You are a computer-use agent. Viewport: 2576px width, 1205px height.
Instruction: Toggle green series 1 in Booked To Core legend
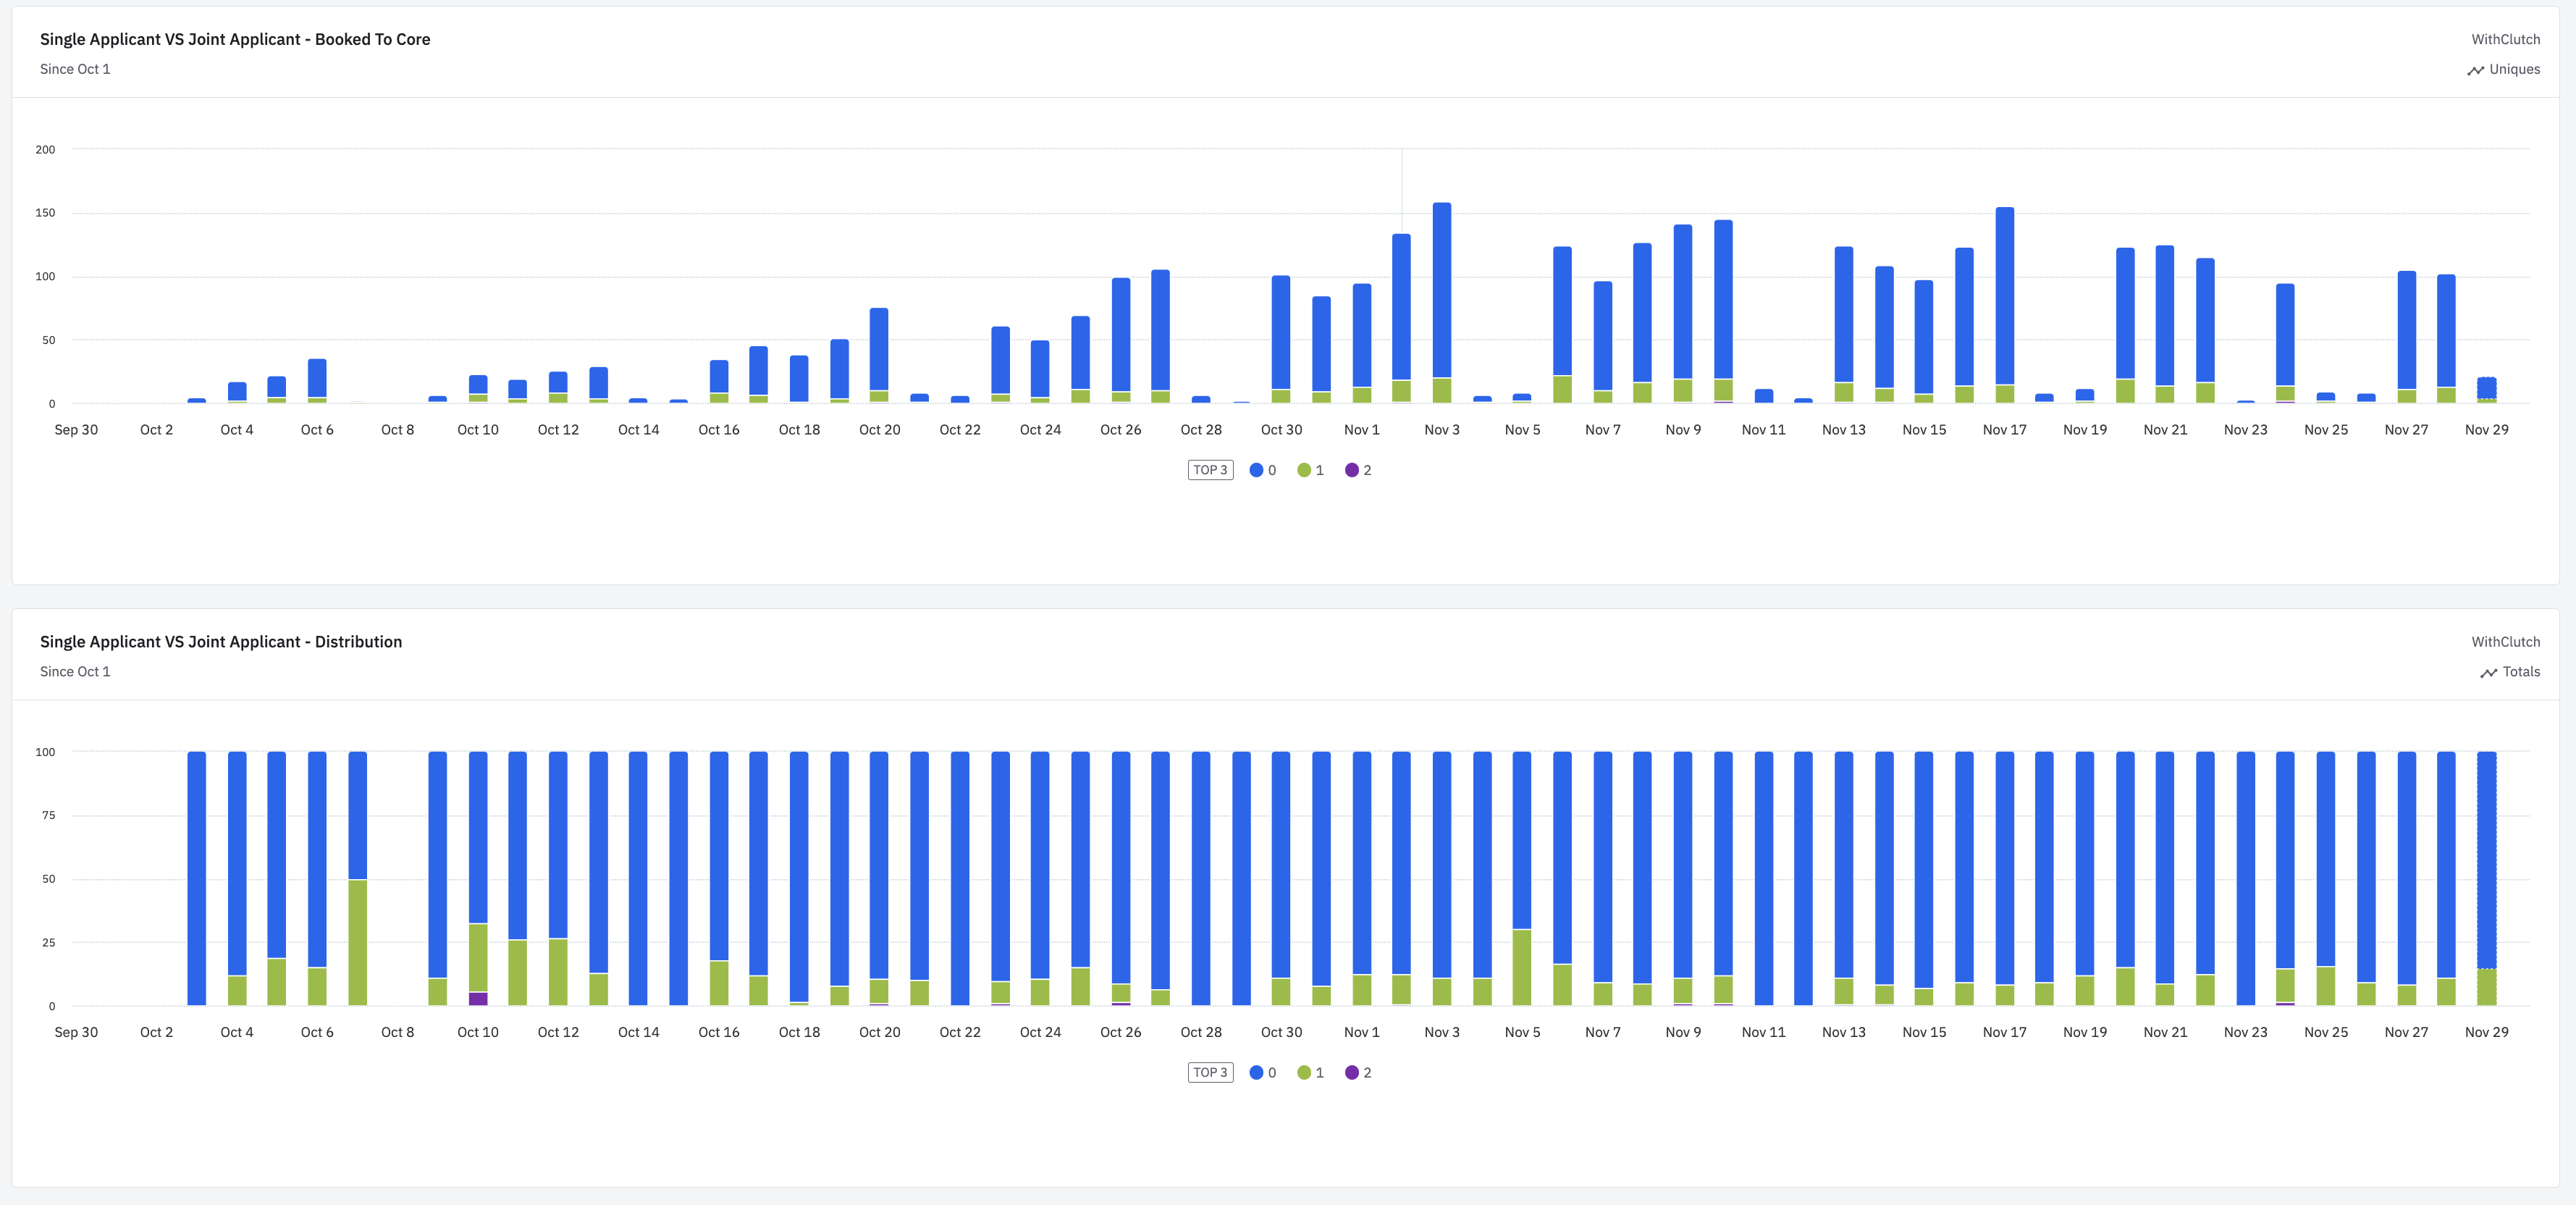tap(1310, 470)
